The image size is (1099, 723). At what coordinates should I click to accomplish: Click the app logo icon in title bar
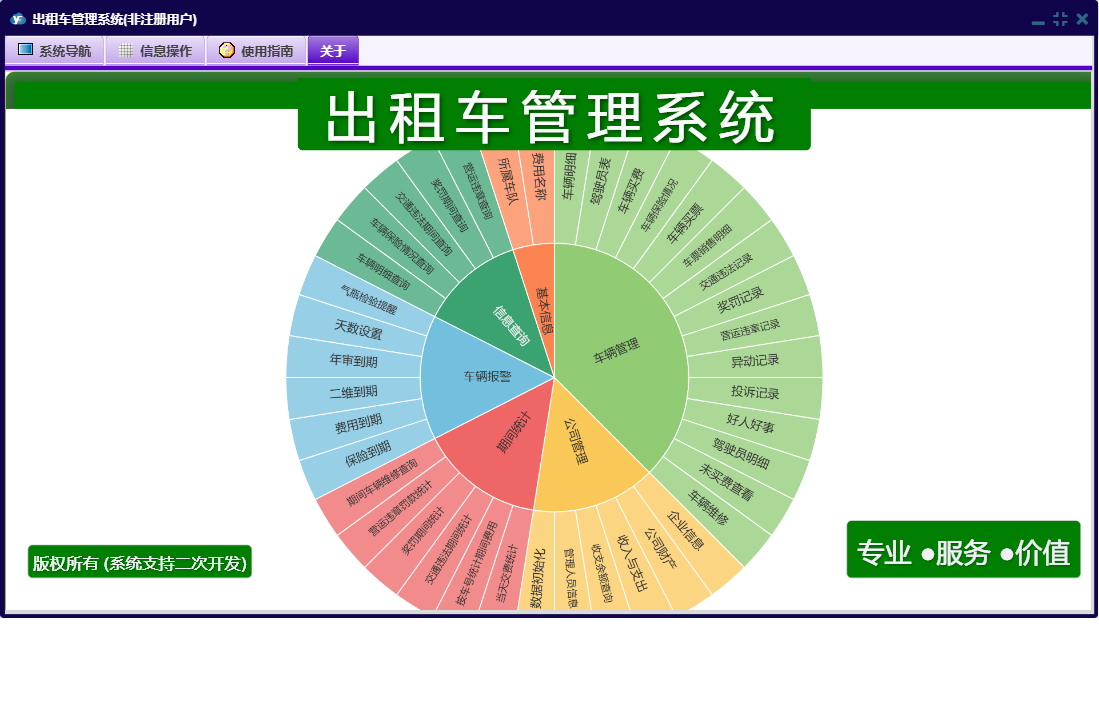(x=18, y=19)
